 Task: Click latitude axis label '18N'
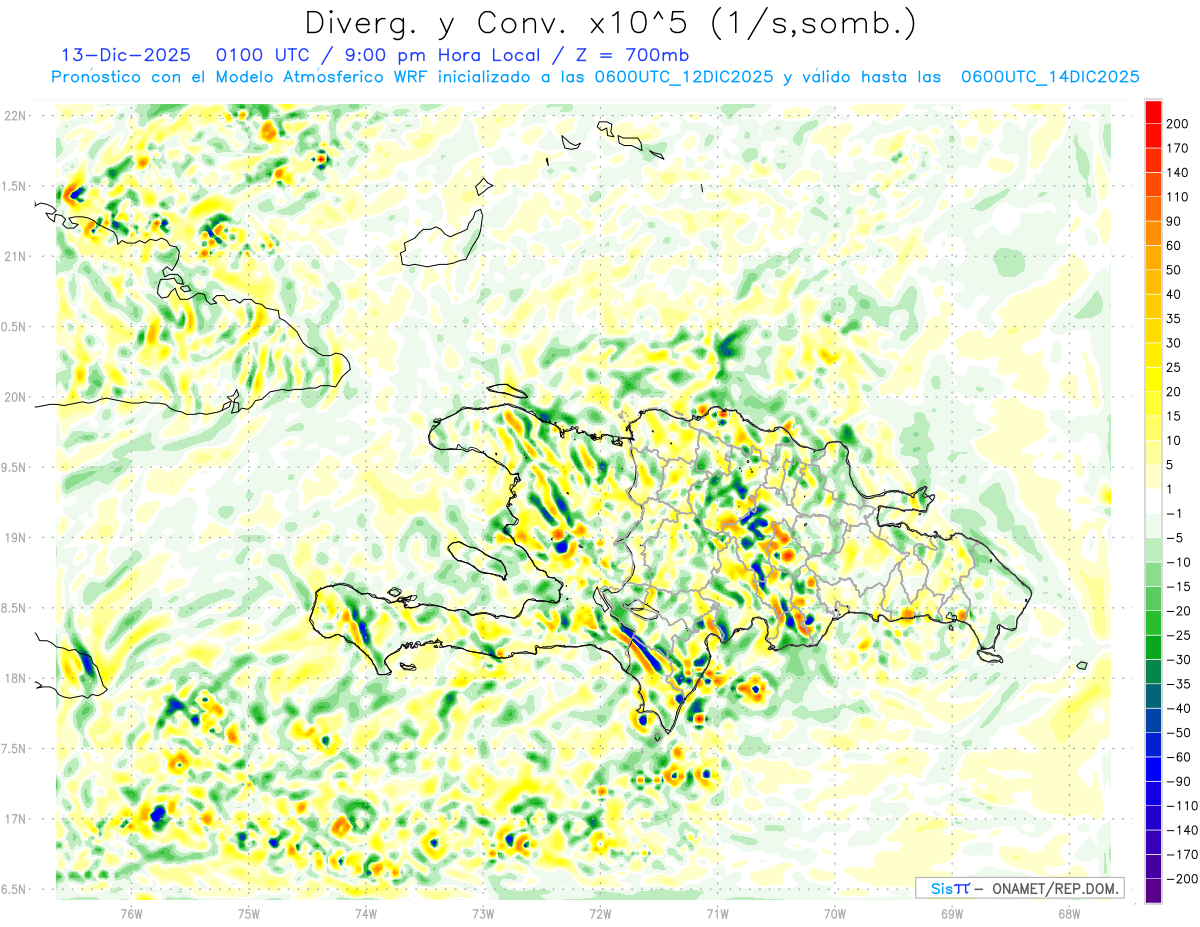[x=15, y=678]
